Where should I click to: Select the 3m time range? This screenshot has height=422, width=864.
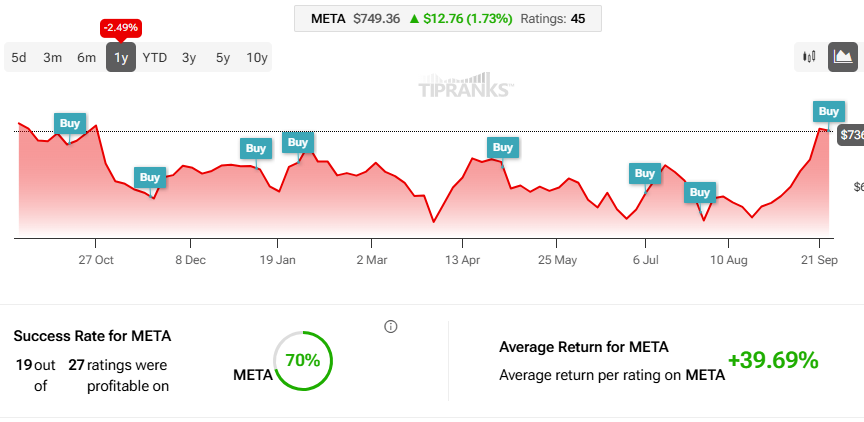pos(52,57)
